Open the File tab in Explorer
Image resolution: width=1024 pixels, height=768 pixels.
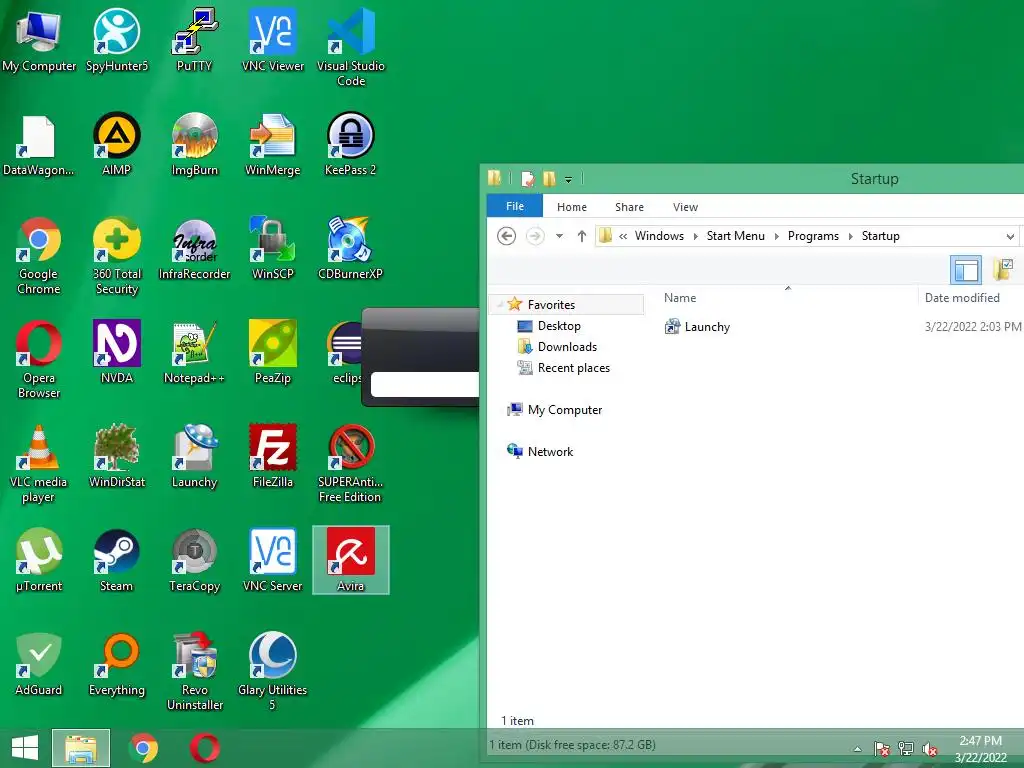(x=515, y=206)
